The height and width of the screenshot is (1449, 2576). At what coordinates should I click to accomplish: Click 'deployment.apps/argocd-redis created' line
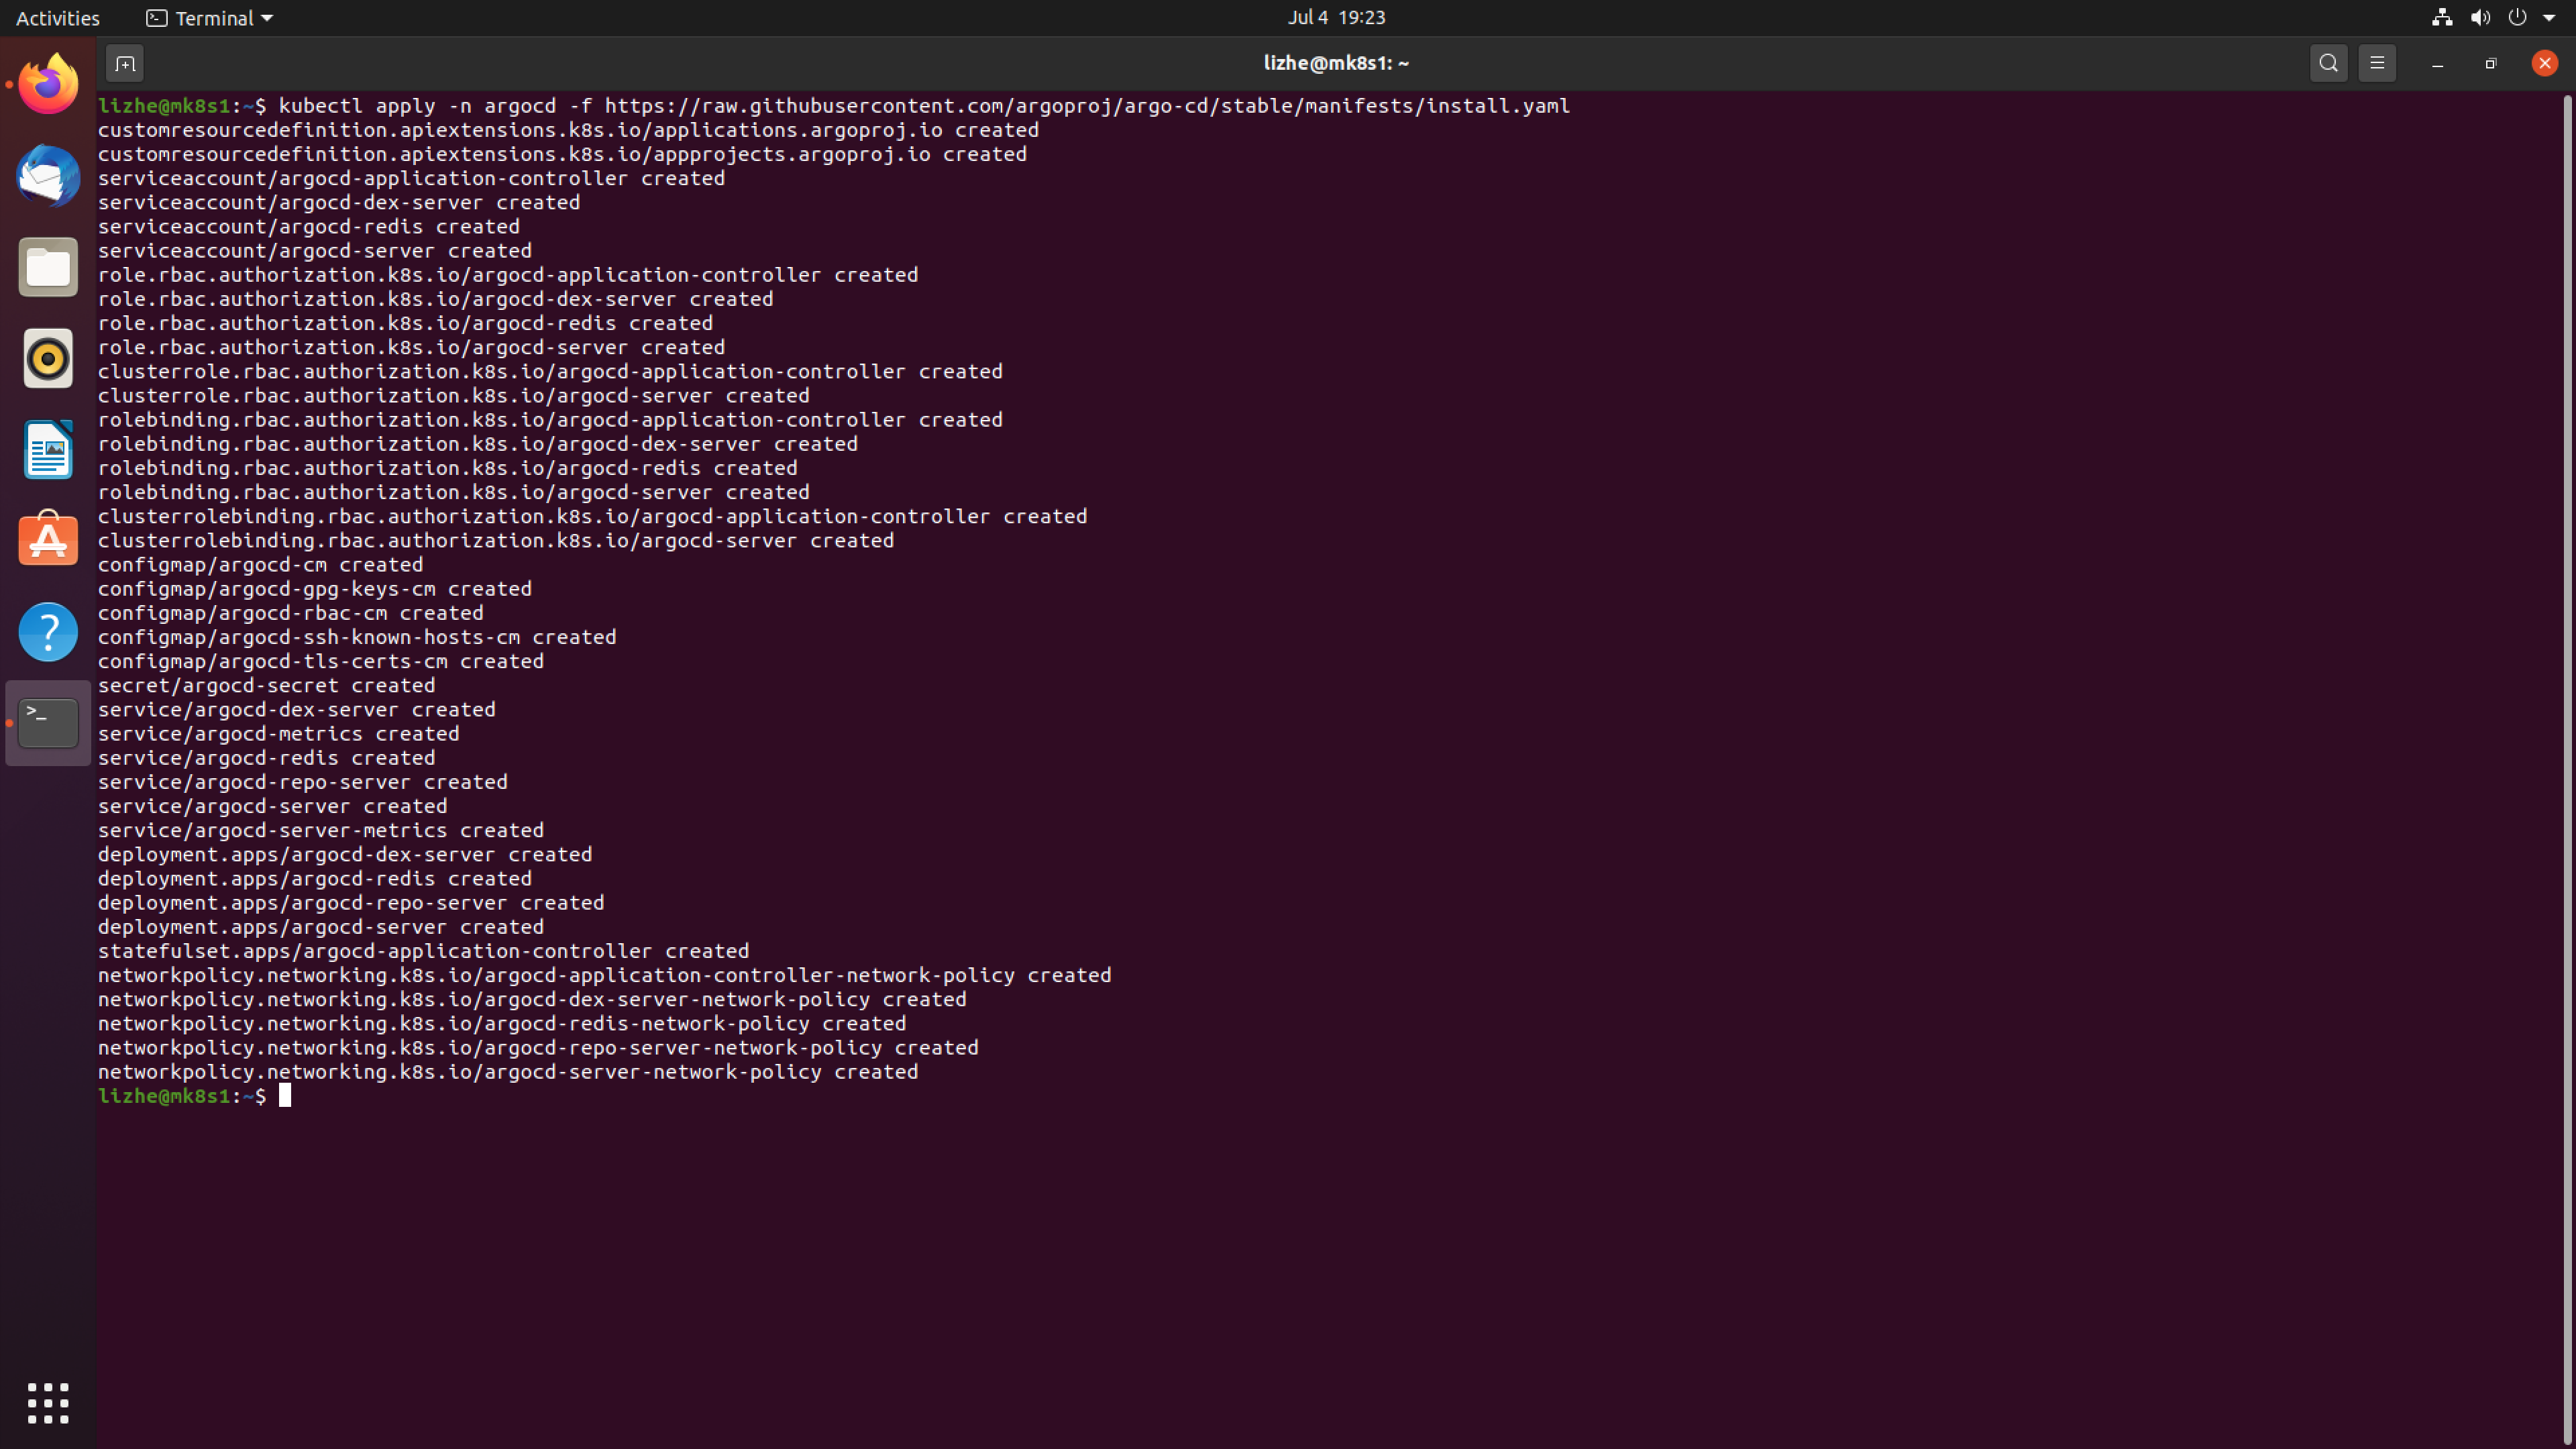pyautogui.click(x=315, y=878)
